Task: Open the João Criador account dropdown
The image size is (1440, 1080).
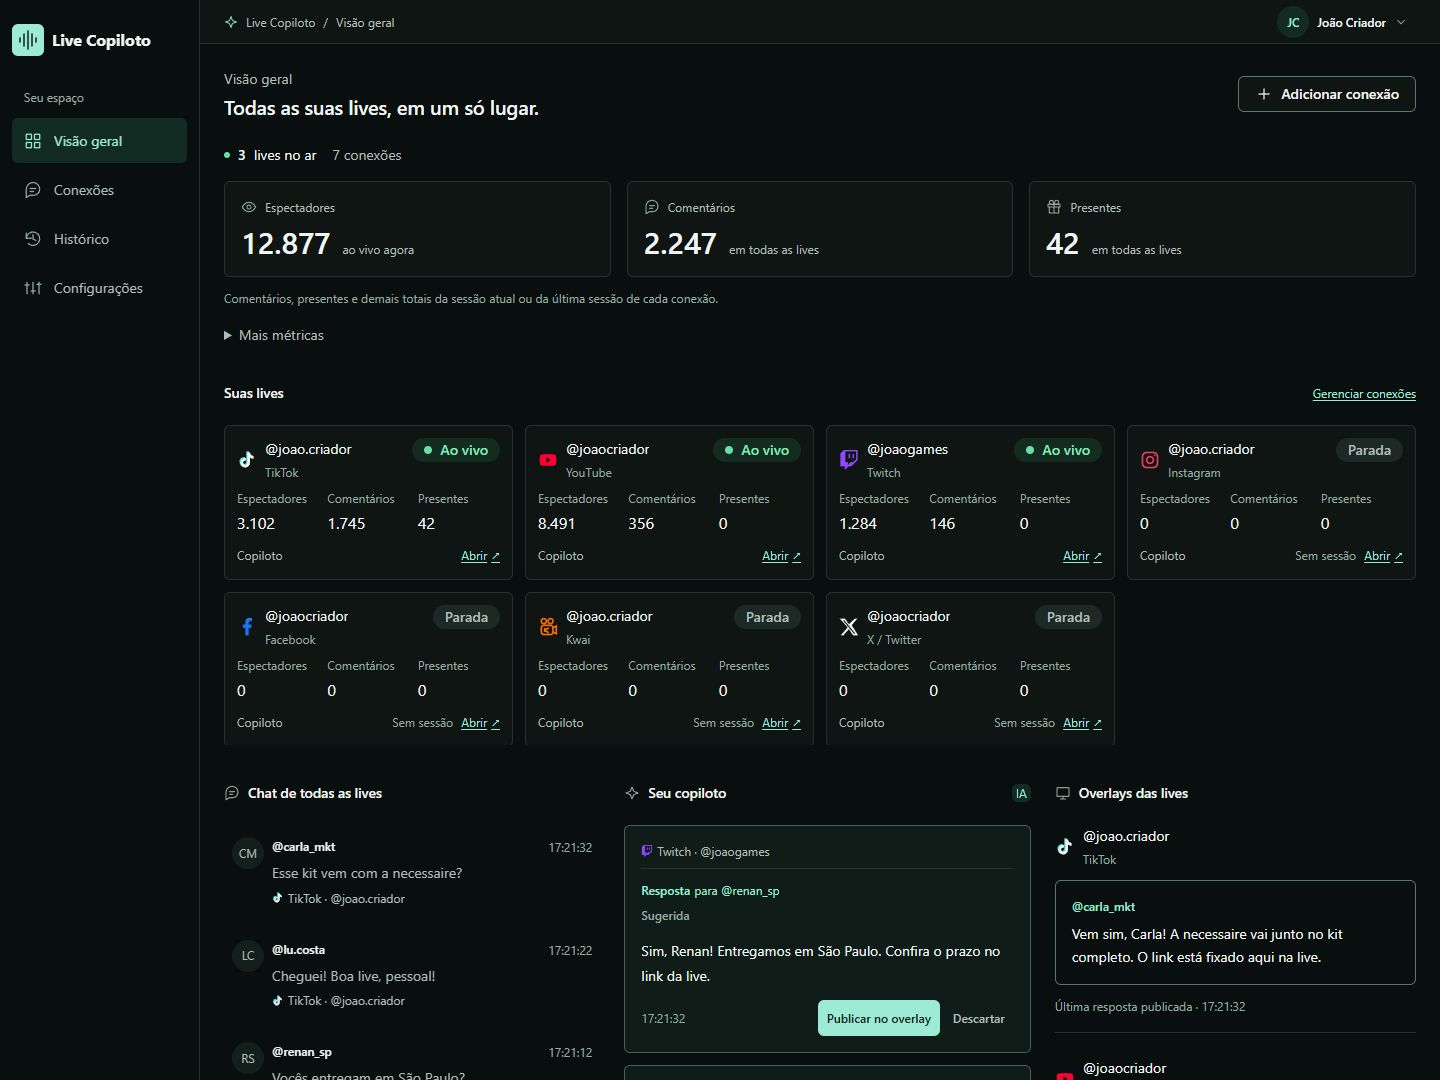Action: (1343, 22)
